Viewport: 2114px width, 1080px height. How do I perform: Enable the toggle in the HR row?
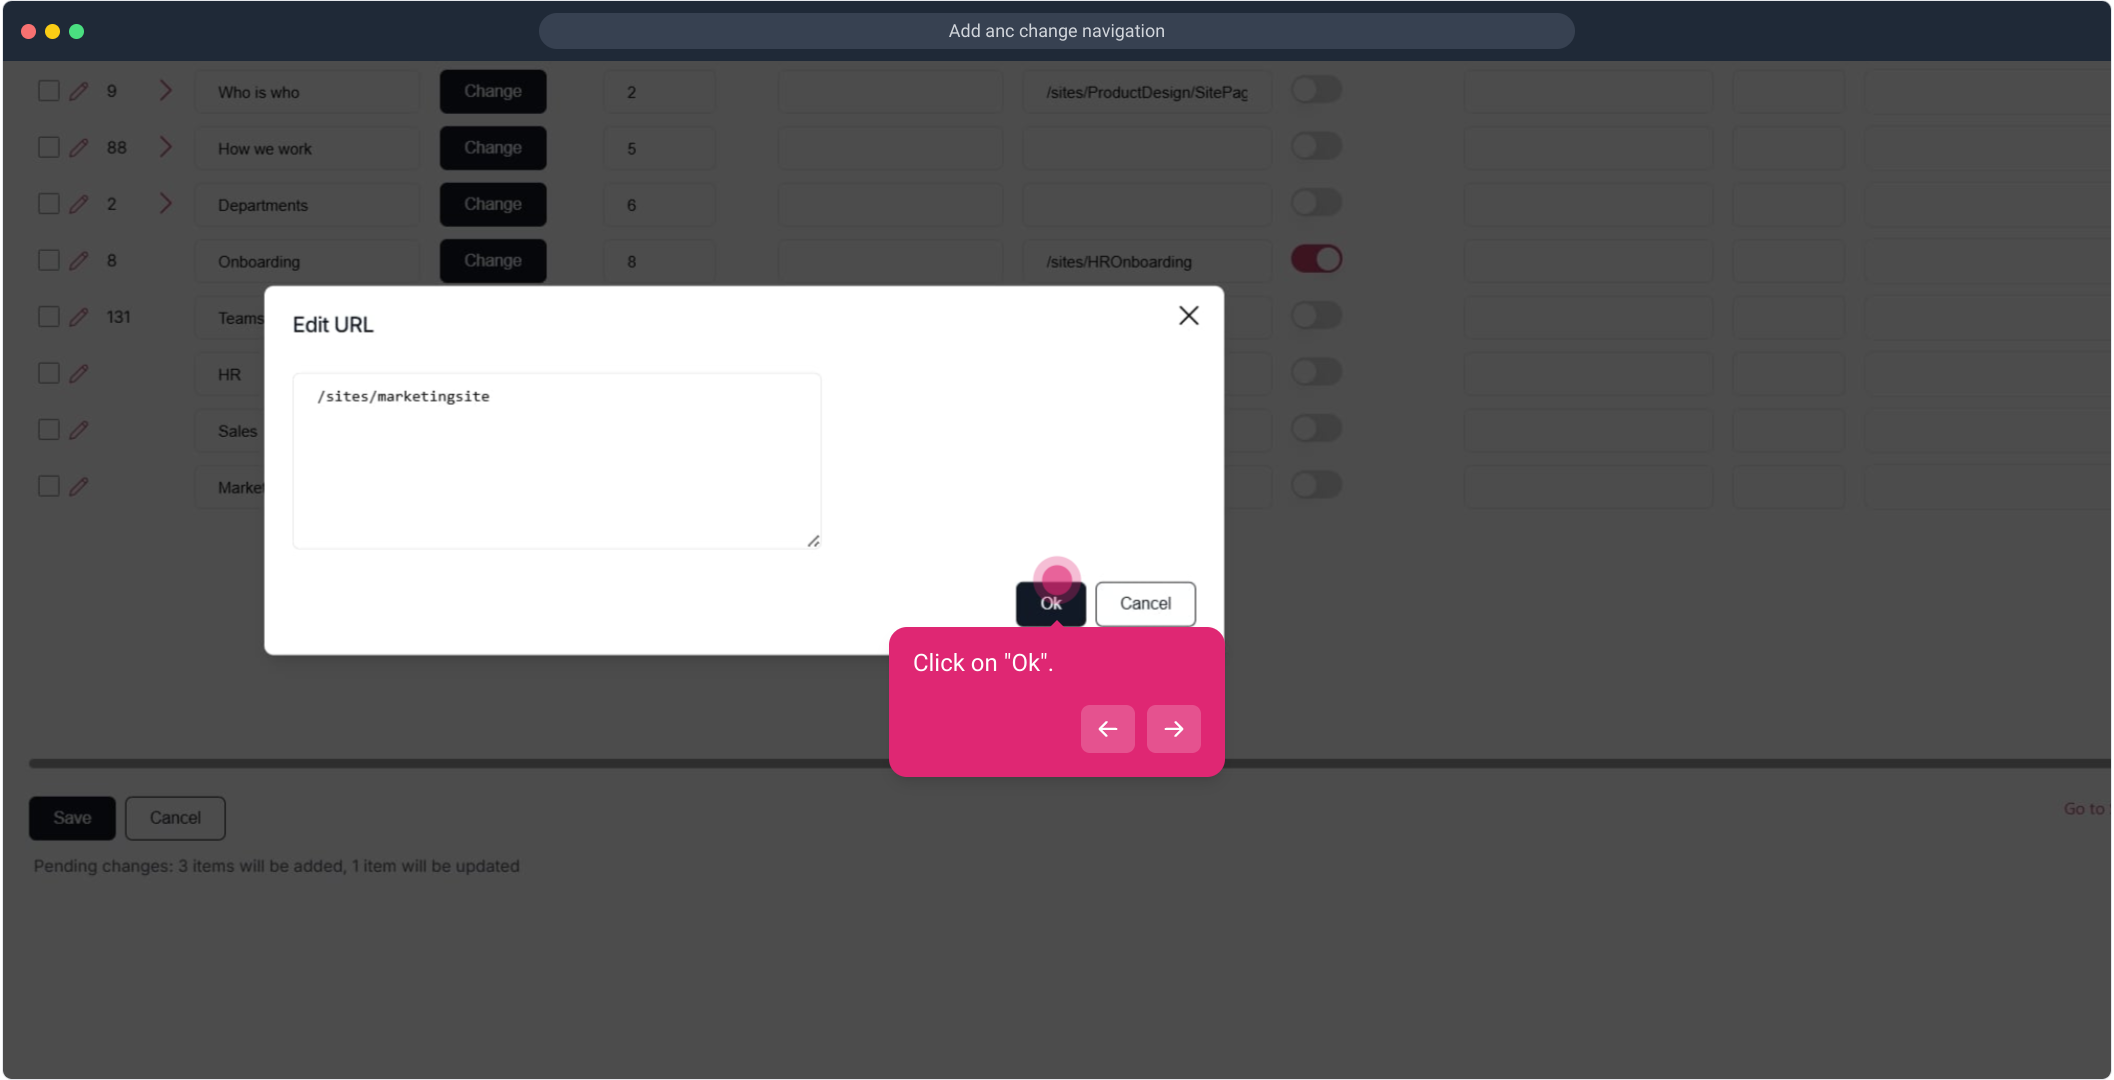[x=1316, y=373]
